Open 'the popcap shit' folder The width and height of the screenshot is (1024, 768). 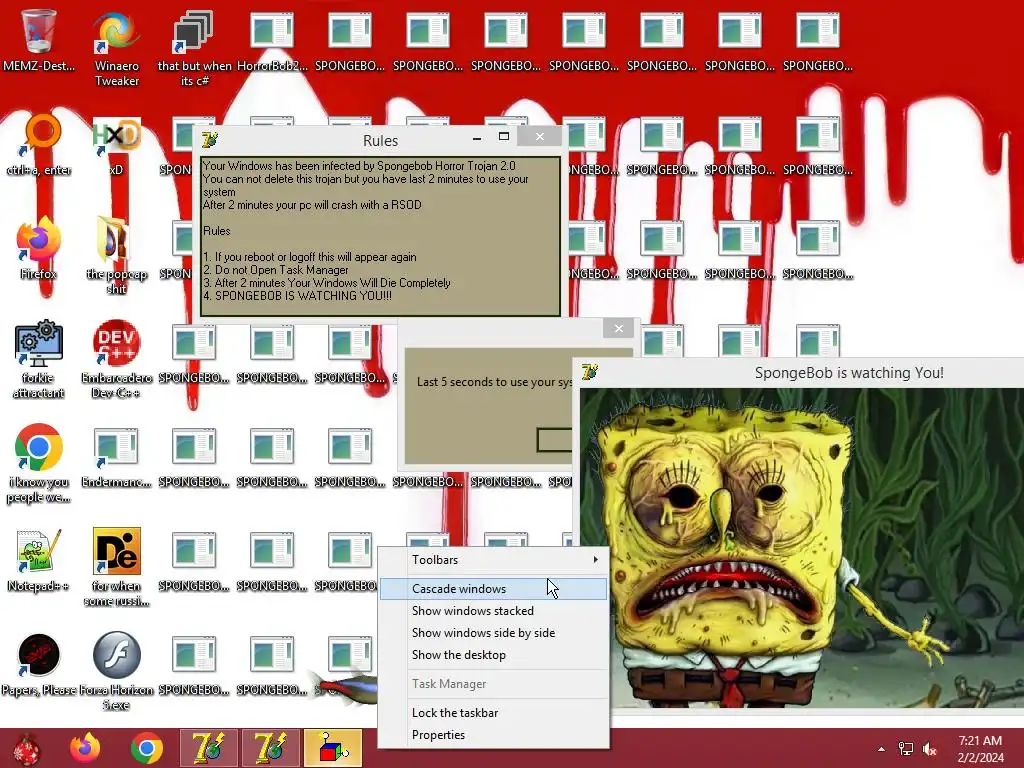click(116, 256)
